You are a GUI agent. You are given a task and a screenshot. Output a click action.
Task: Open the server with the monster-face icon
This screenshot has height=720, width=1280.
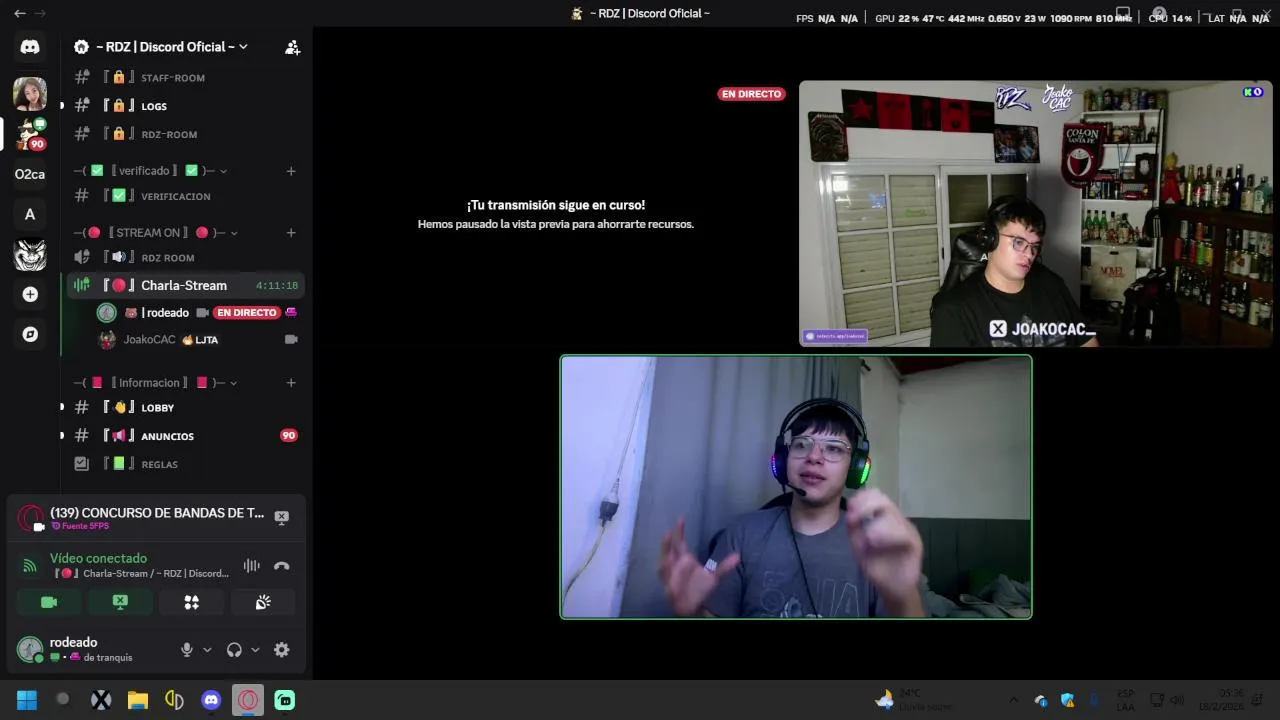[x=30, y=254]
